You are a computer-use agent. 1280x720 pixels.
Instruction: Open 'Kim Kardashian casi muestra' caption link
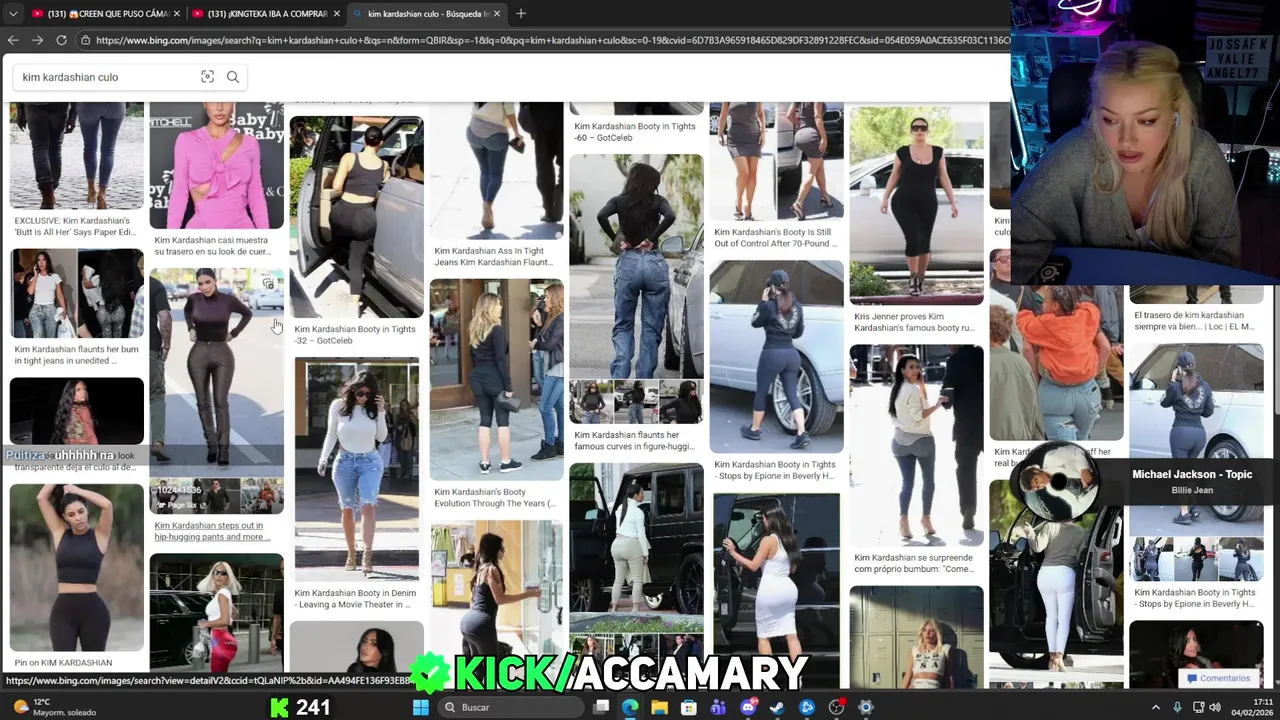click(x=212, y=246)
